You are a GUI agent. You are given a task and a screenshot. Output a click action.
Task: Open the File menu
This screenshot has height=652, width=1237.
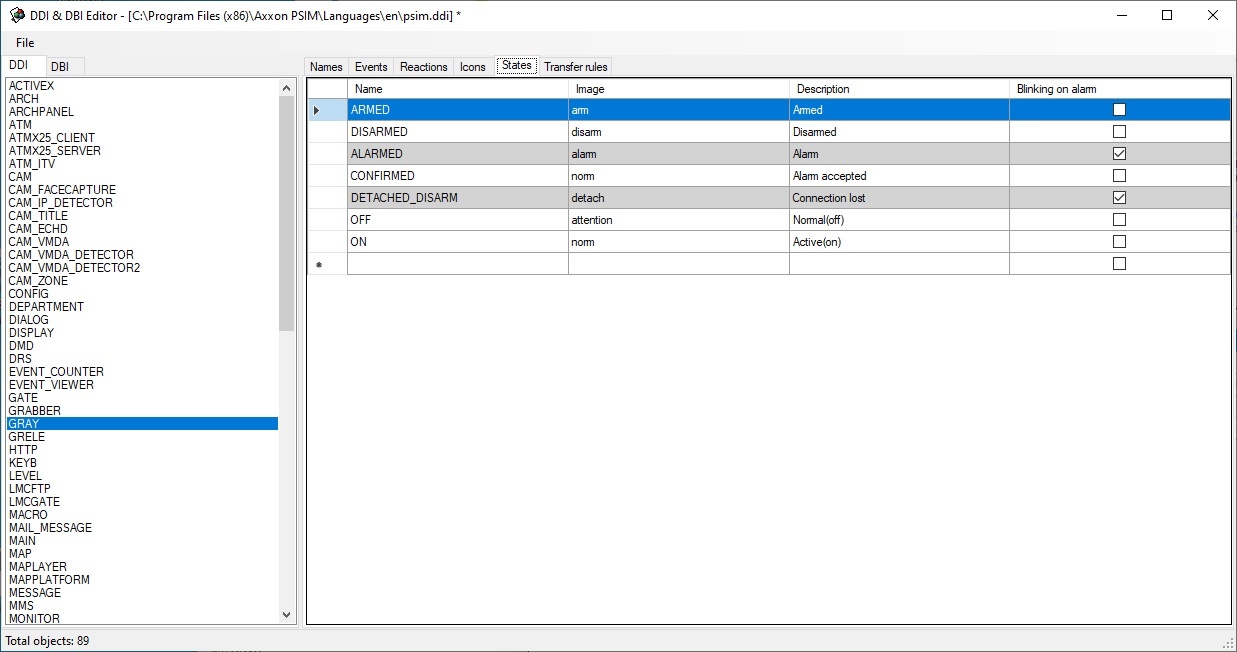point(25,43)
